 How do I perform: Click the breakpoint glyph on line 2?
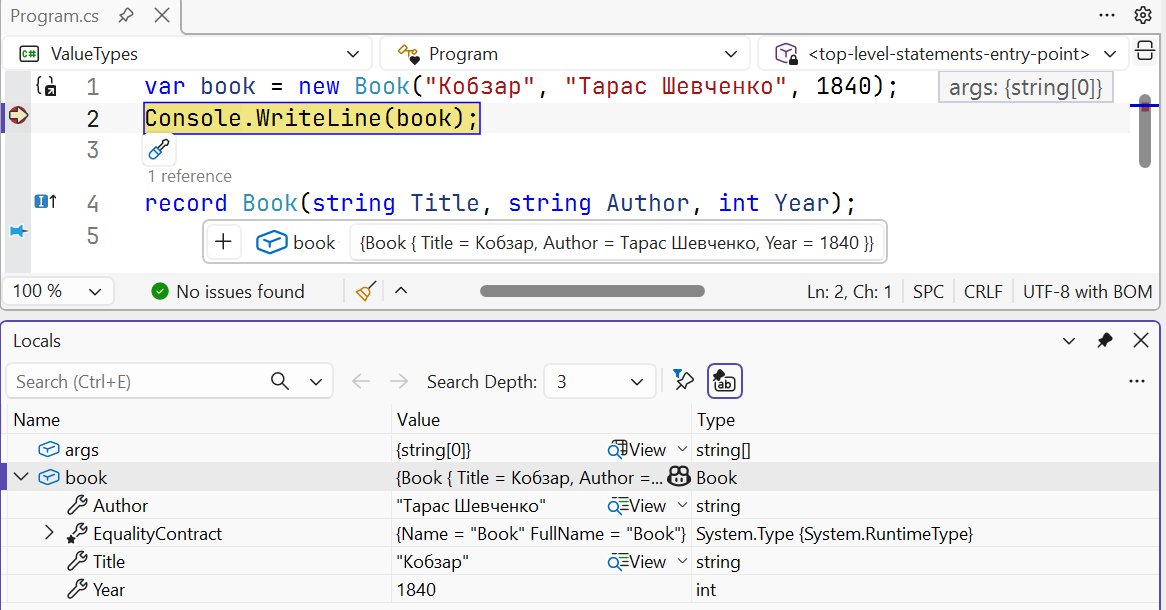pyautogui.click(x=18, y=115)
